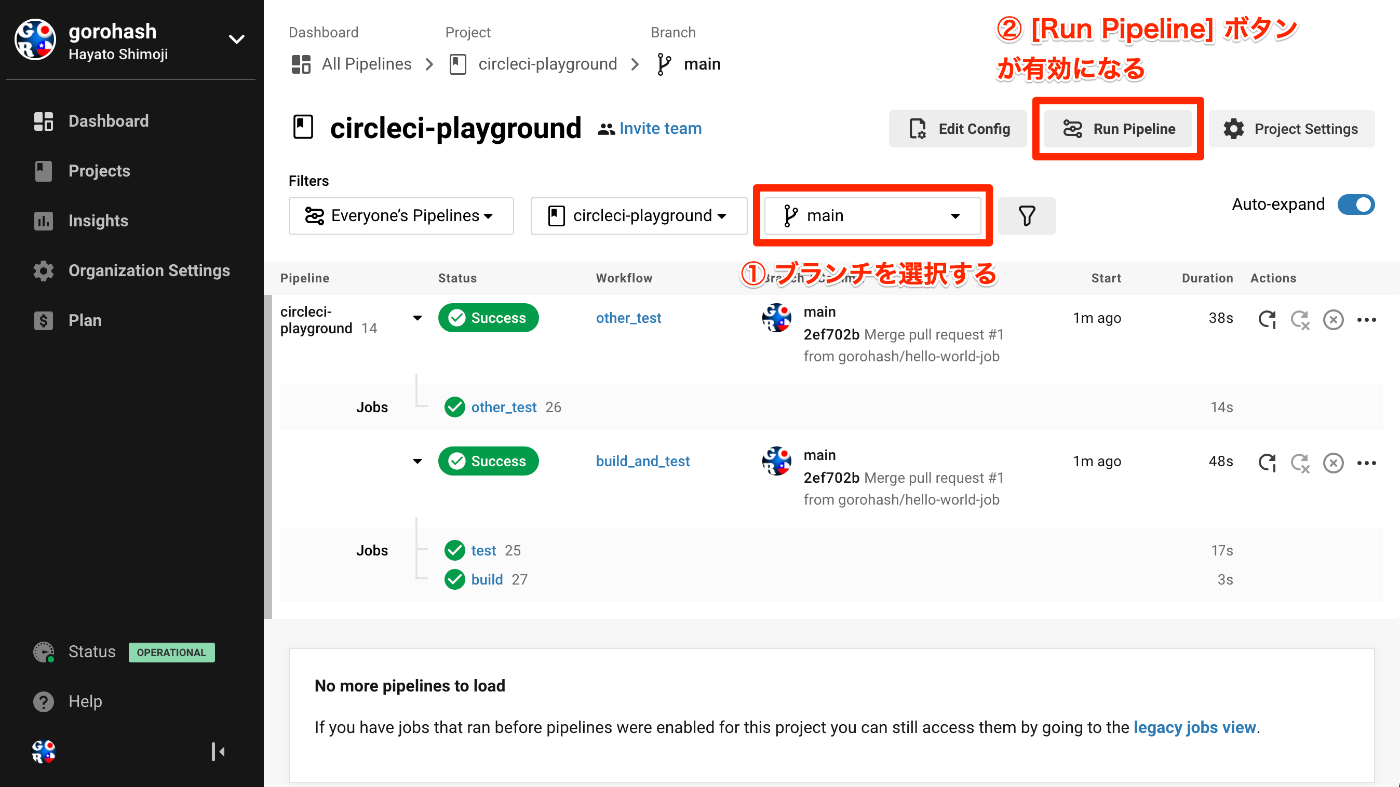Collapse the build_and_test workflow row caret
The image size is (1400, 787).
click(417, 461)
